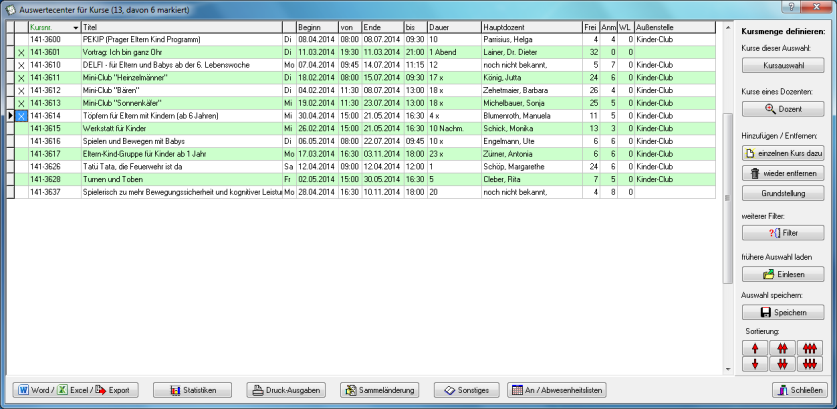837x409 pixels.
Task: Mark course 141-3600 row checkbox
Action: [x=21, y=40]
